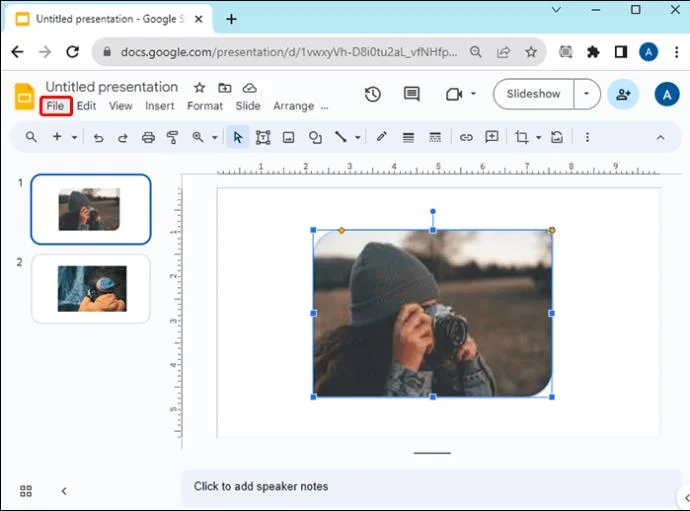This screenshot has width=690, height=511.
Task: Select the second slide thumbnail
Action: click(91, 288)
